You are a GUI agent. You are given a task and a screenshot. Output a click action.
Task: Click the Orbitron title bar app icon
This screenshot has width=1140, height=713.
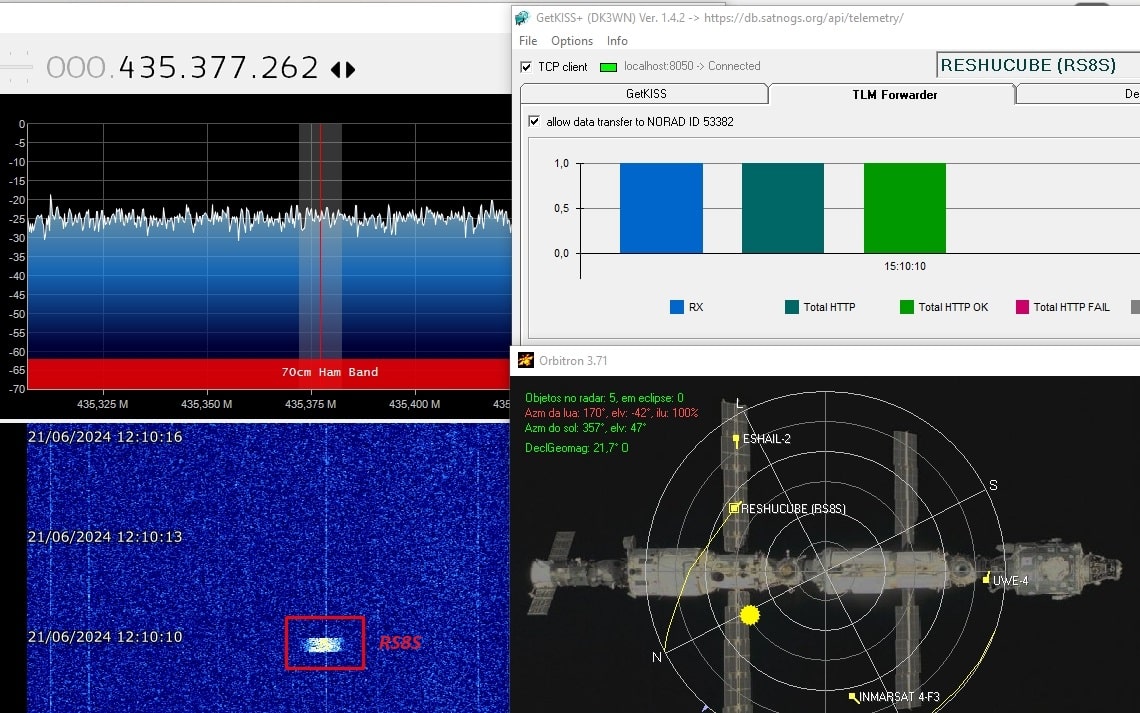525,360
